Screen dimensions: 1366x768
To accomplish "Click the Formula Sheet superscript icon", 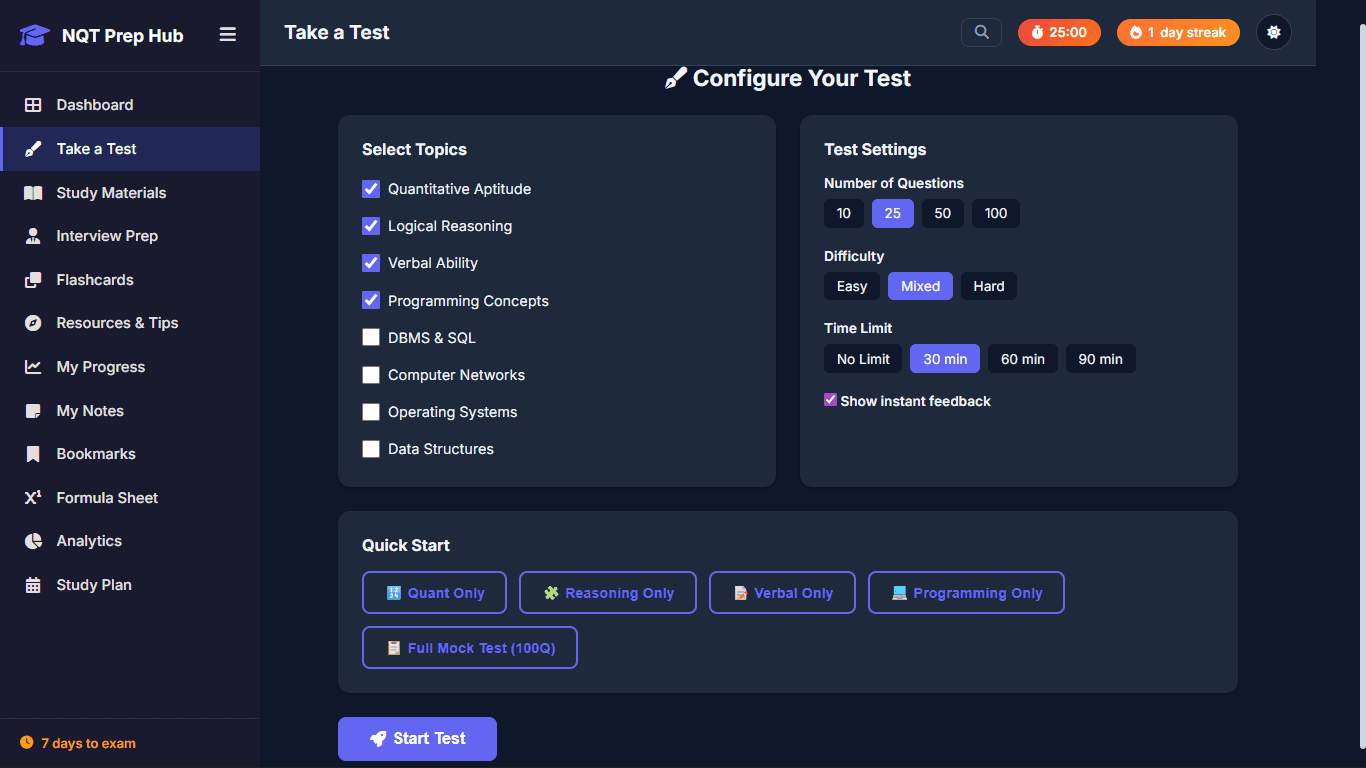I will 33,498.
